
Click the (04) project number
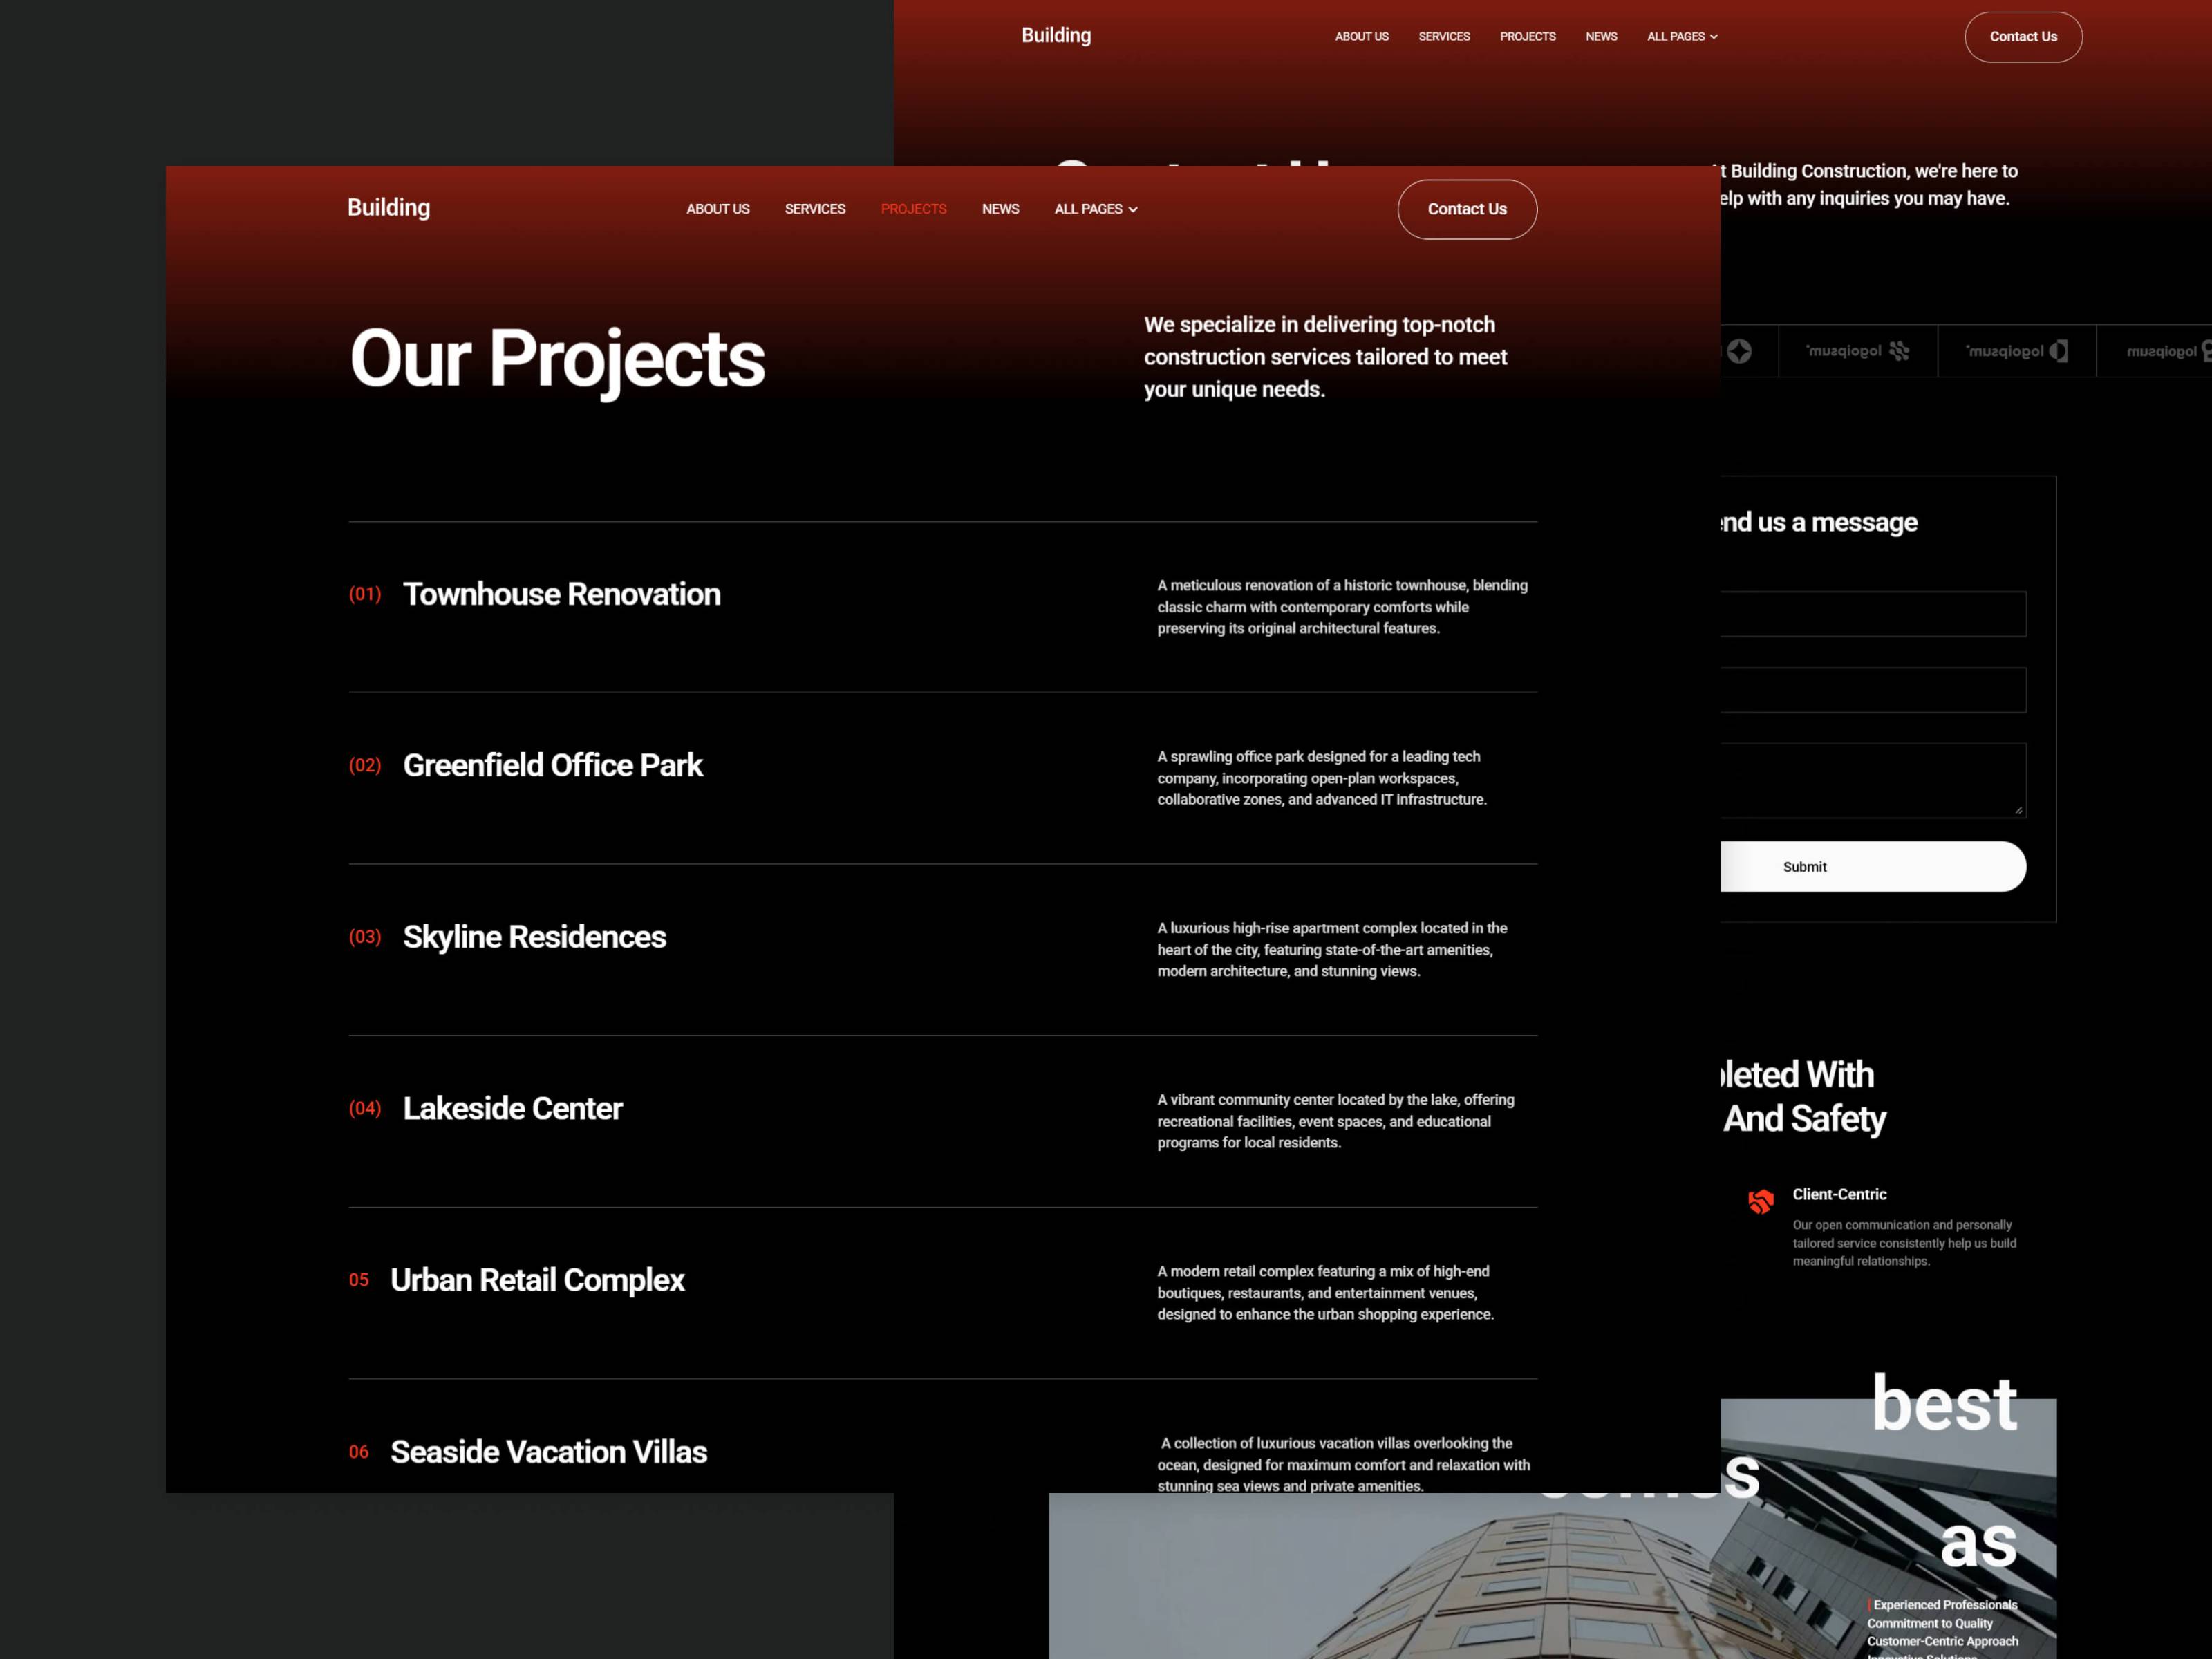click(x=365, y=1108)
